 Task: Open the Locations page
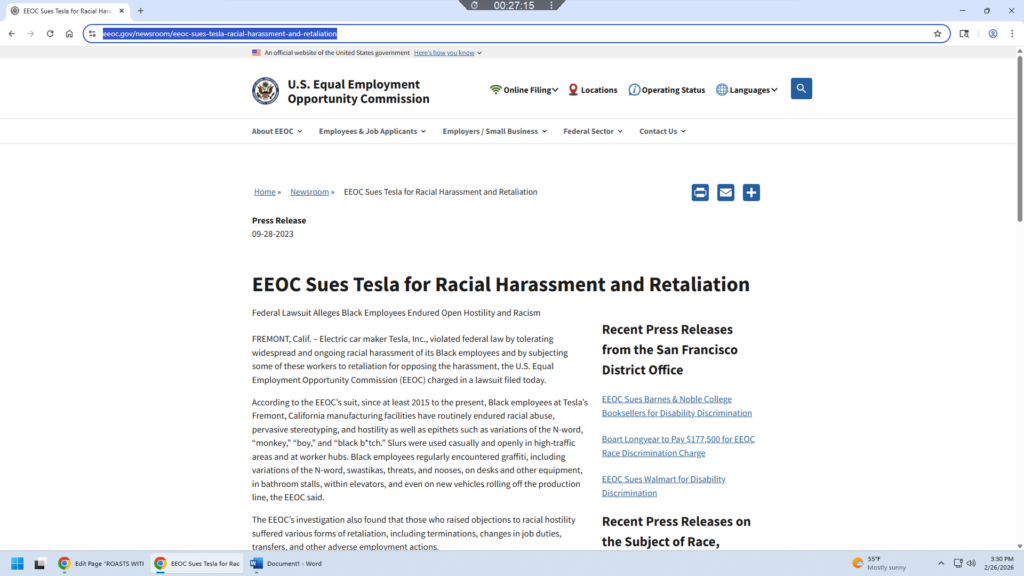coord(592,90)
